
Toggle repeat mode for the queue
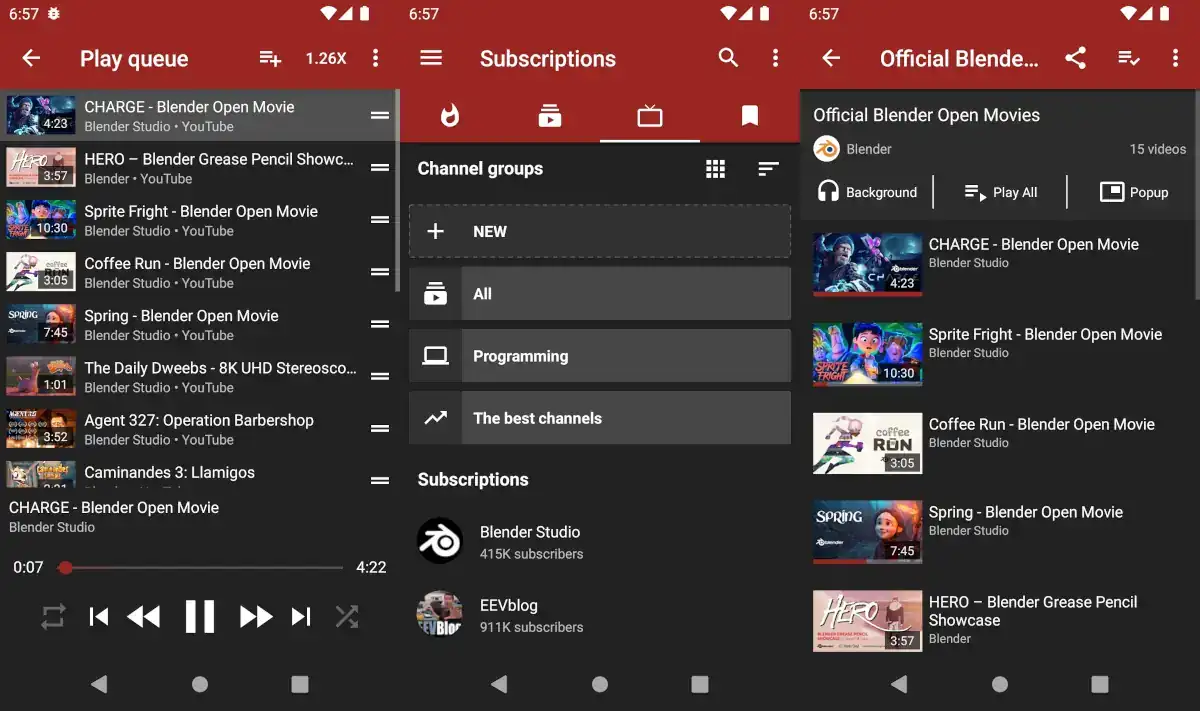pos(52,616)
